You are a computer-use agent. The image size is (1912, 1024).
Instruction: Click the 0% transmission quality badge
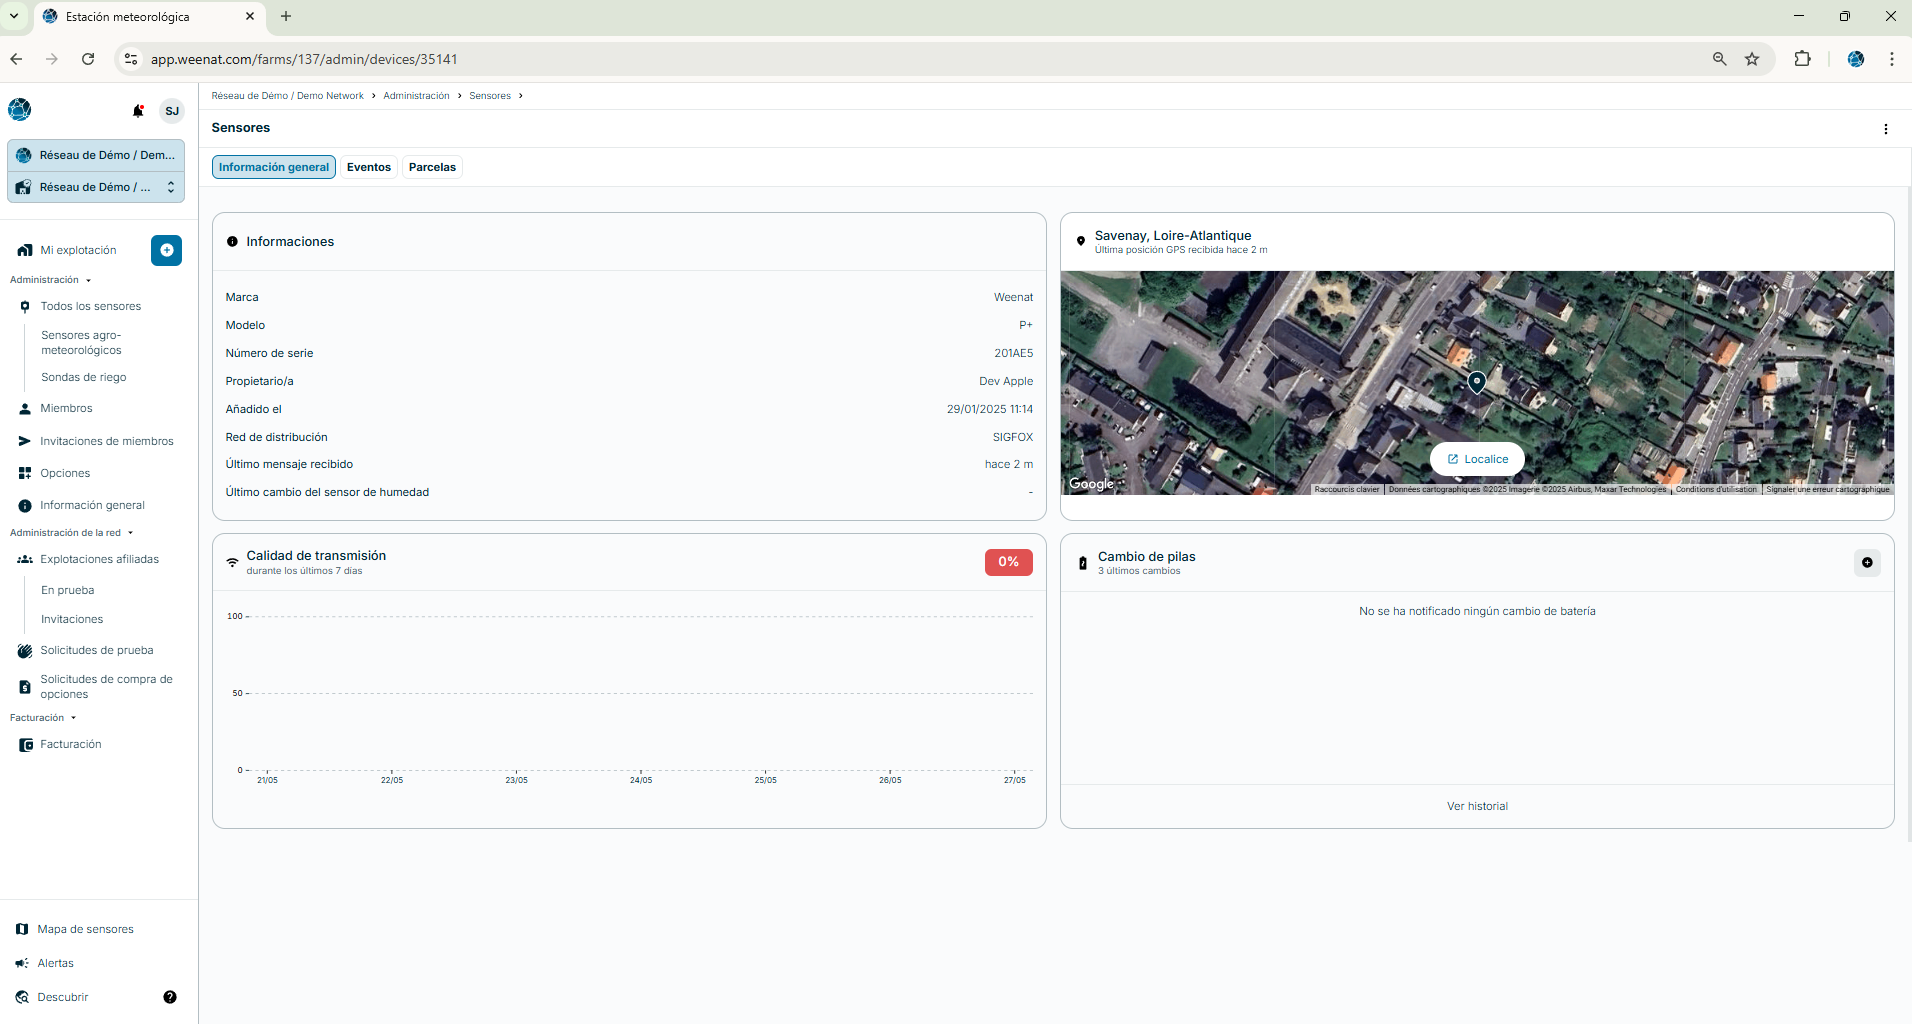tap(1008, 563)
